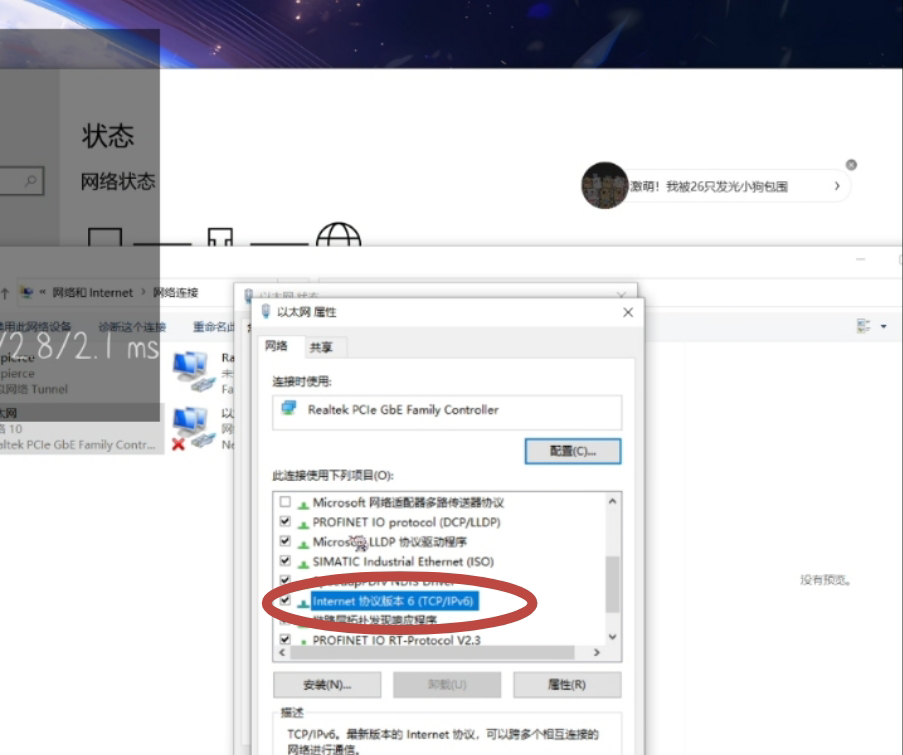Click the adapter icon beside Realtek PCIe GbE
903x755 pixels.
tap(289, 409)
